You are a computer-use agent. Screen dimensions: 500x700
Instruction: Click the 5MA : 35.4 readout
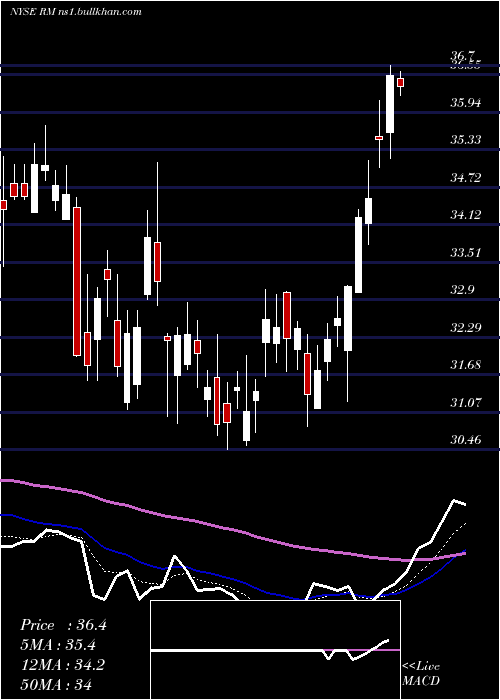(x=58, y=645)
